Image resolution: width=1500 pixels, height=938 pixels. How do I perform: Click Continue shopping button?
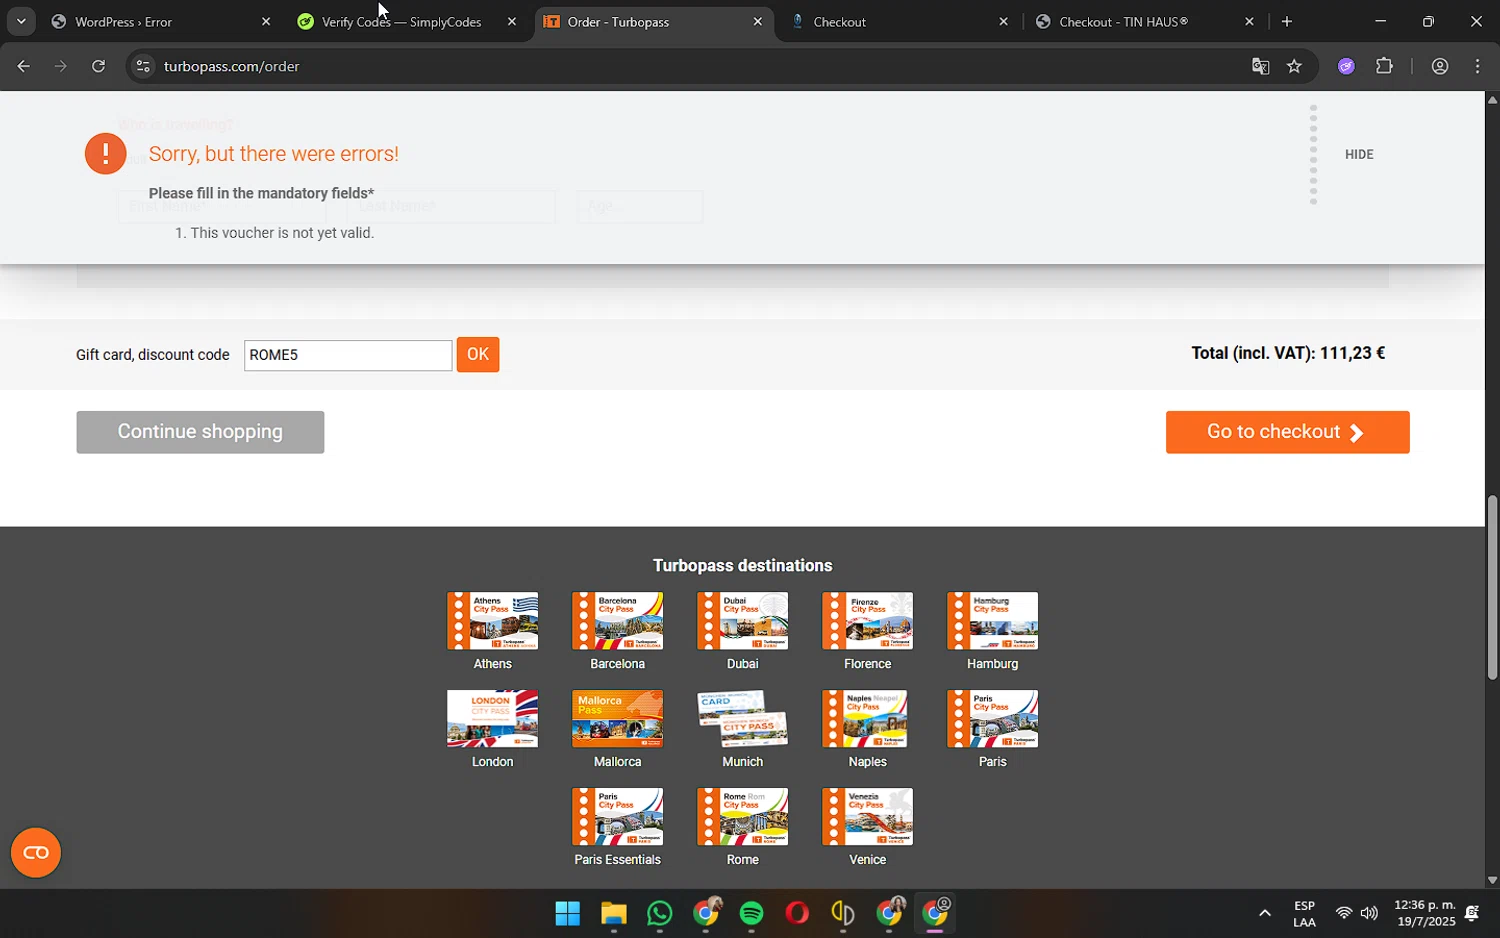coord(200,432)
